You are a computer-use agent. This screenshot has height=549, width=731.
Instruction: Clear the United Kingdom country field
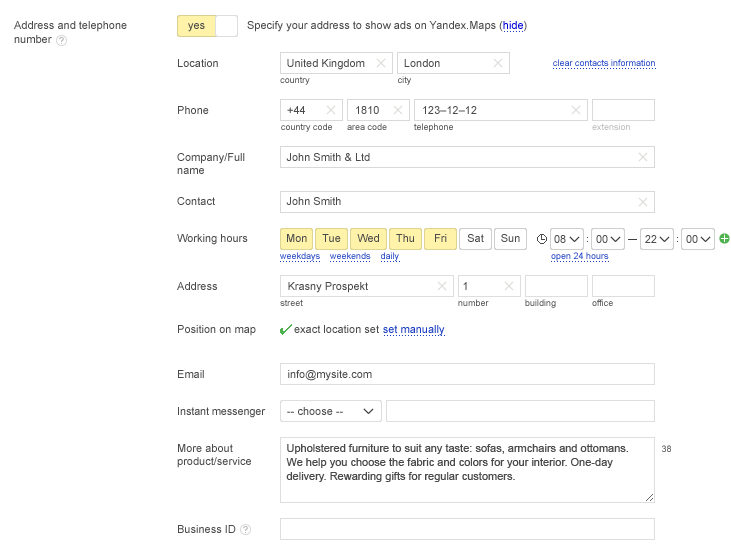380,63
